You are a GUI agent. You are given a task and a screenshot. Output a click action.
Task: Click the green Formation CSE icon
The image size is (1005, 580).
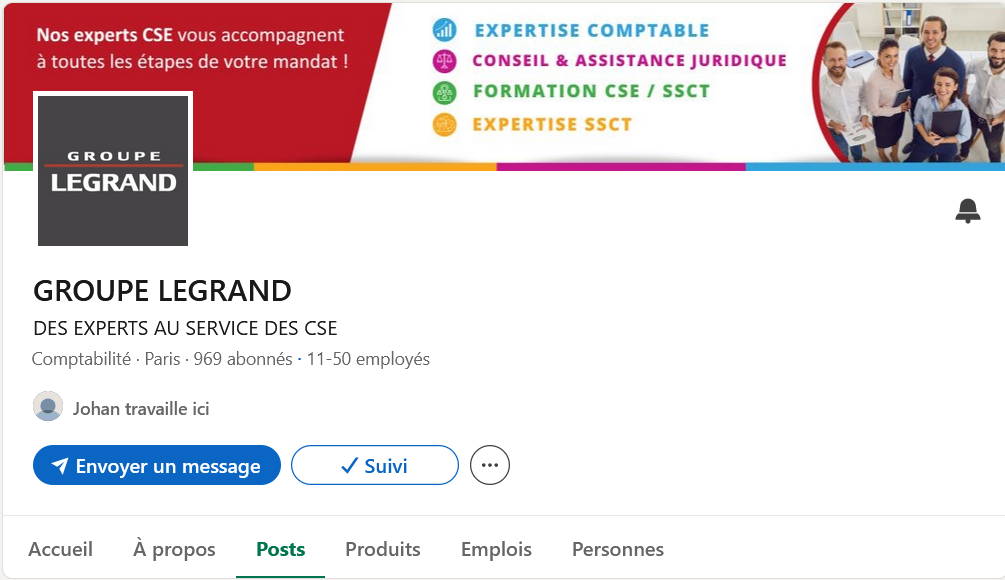tap(444, 93)
